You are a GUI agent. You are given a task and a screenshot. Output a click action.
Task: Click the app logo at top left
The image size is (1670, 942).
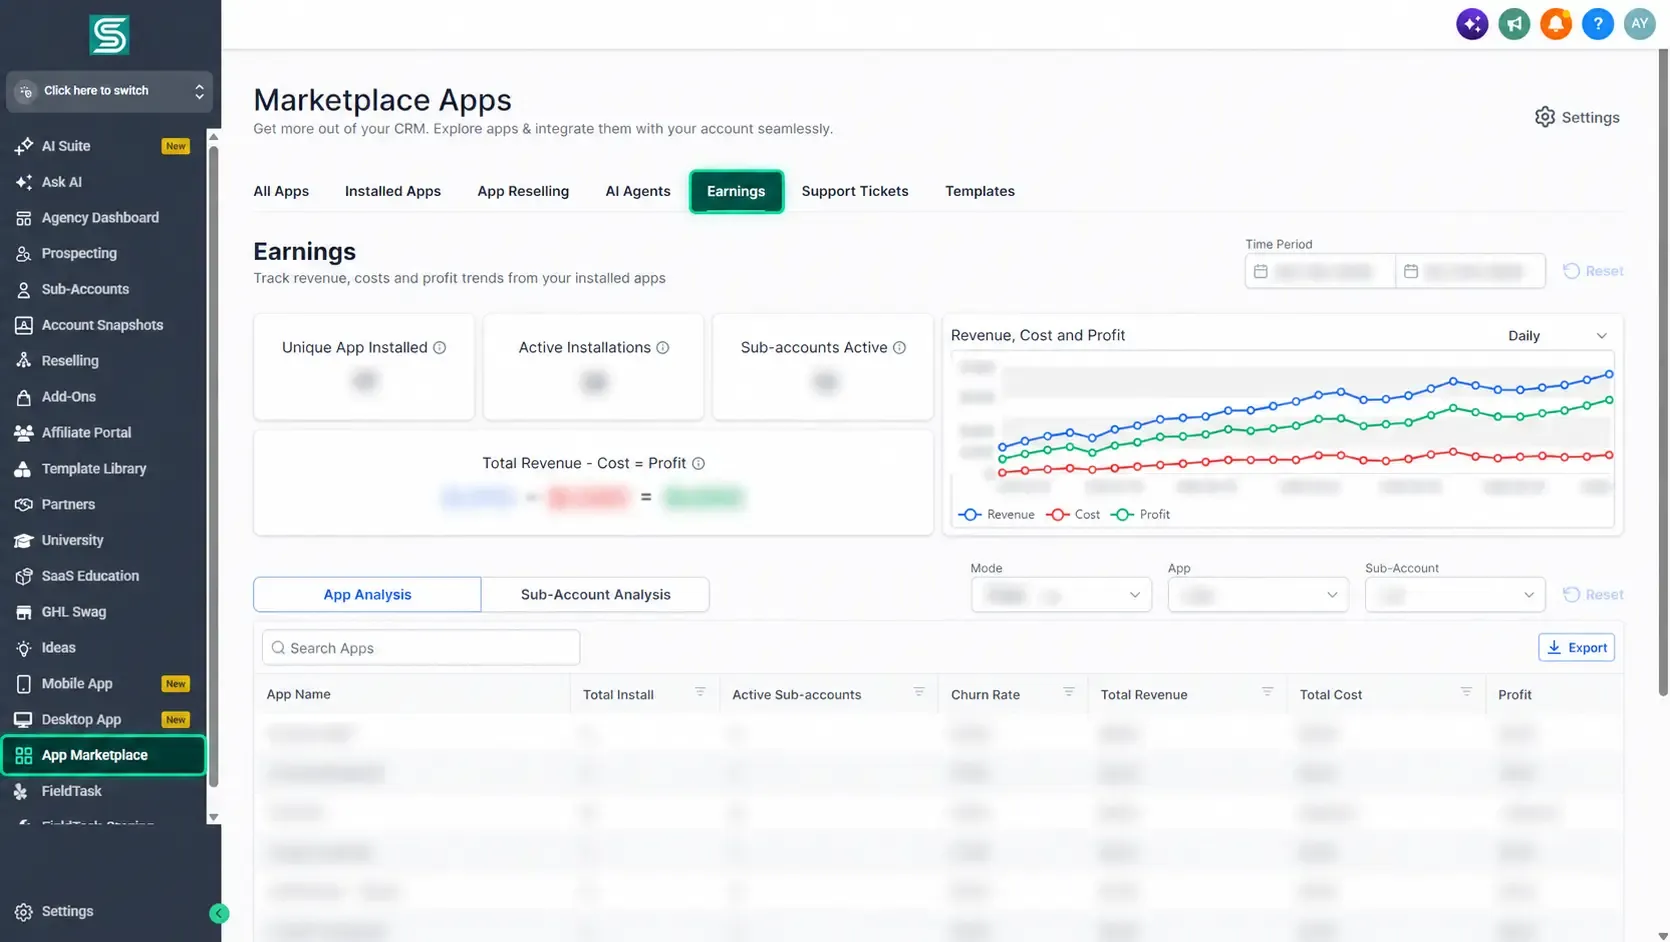(109, 35)
